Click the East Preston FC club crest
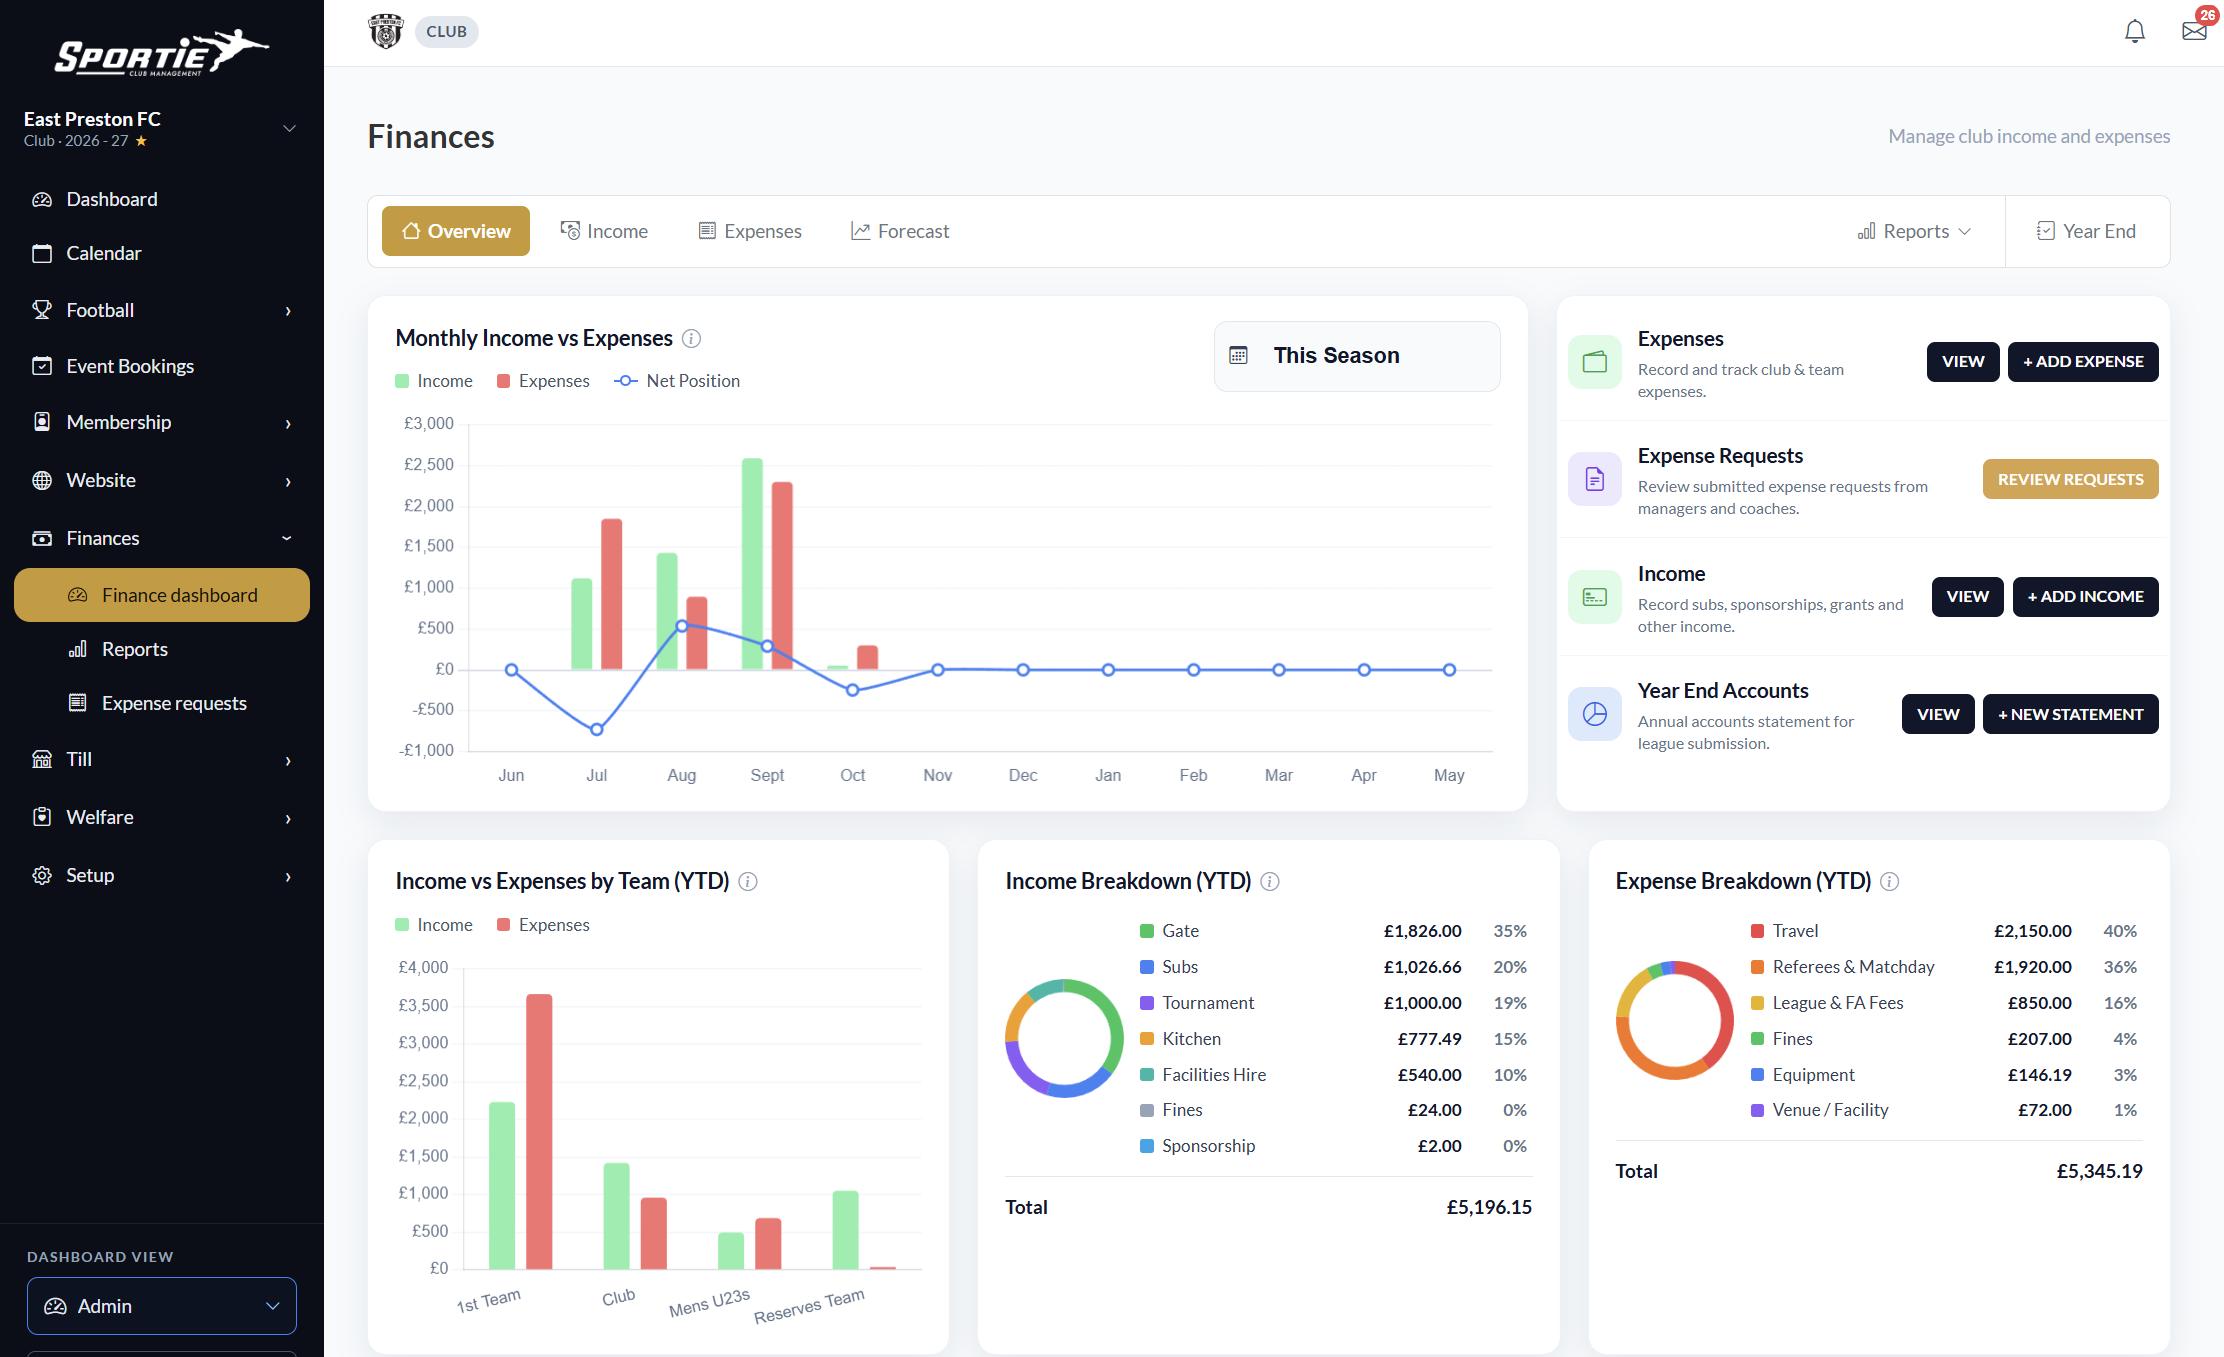Viewport: 2224px width, 1357px height. click(386, 31)
